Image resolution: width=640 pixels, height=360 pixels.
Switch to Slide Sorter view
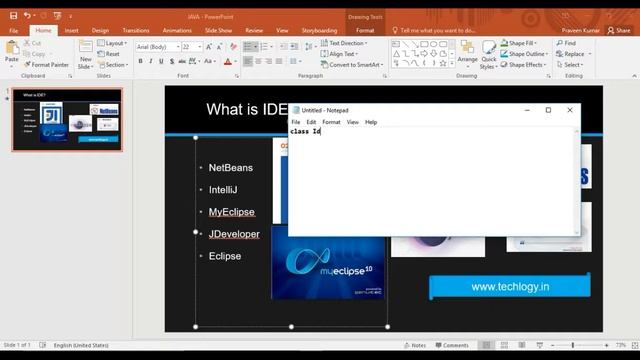coord(504,345)
